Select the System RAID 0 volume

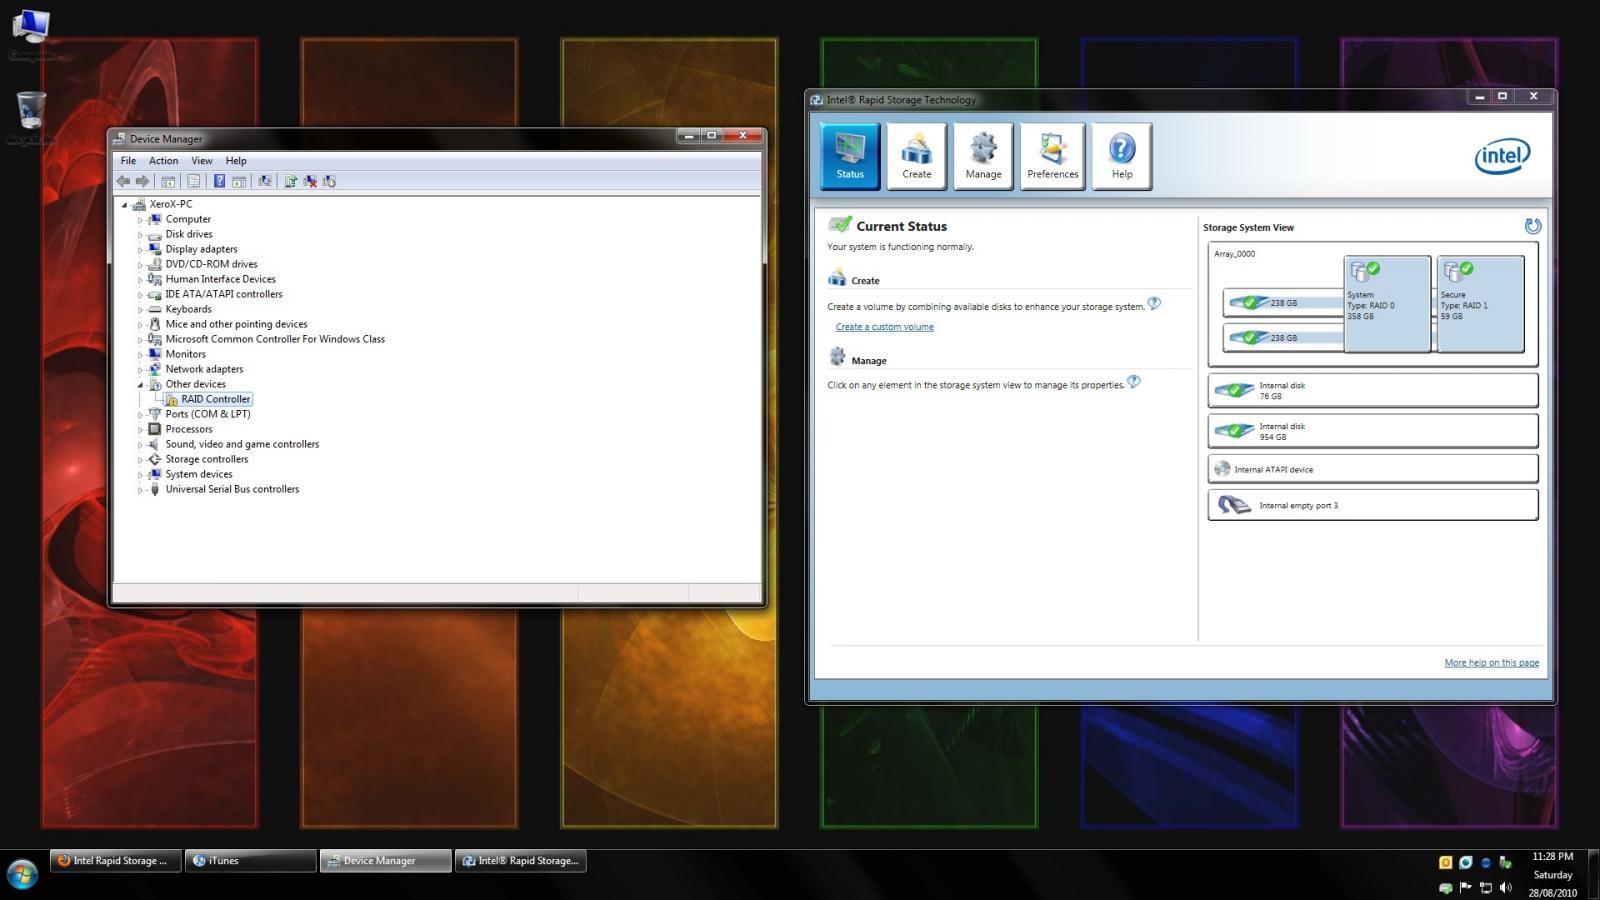tap(1387, 303)
